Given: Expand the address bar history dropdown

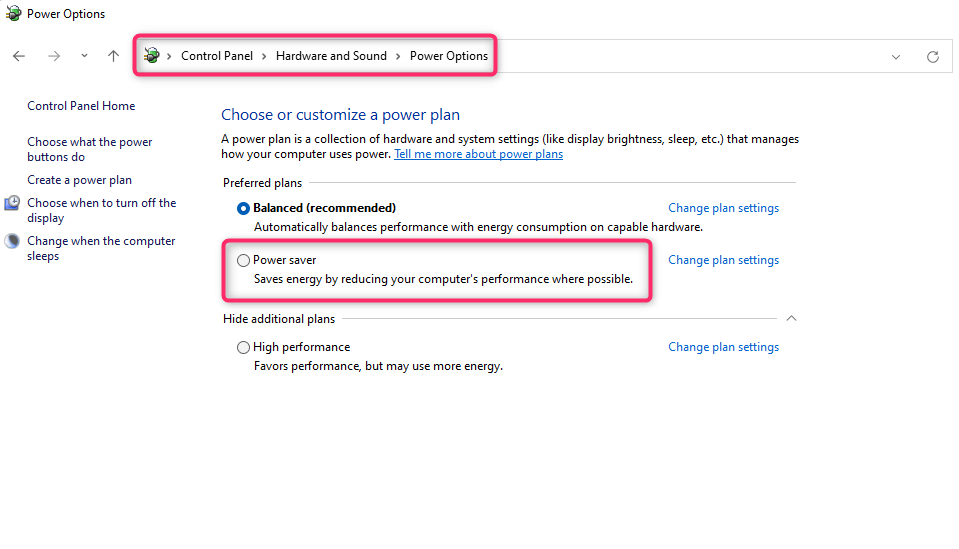Looking at the screenshot, I should pos(896,57).
